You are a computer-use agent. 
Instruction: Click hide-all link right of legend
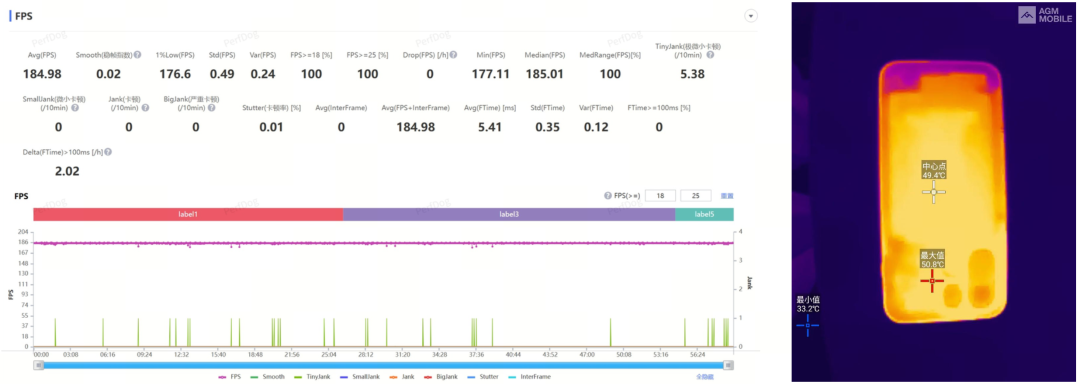pyautogui.click(x=704, y=376)
